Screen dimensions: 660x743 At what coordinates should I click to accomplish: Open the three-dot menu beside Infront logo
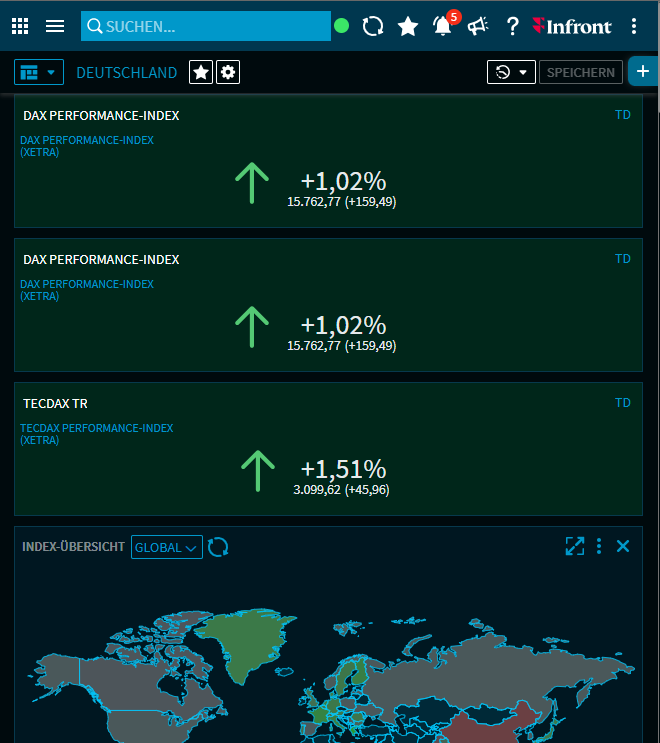[634, 26]
